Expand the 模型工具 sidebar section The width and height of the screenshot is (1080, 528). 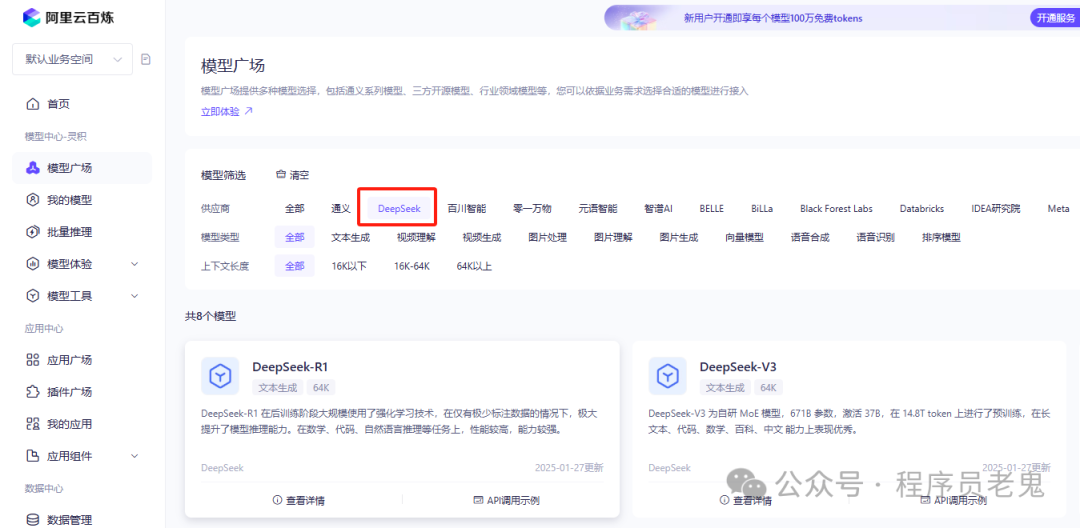tap(135, 296)
